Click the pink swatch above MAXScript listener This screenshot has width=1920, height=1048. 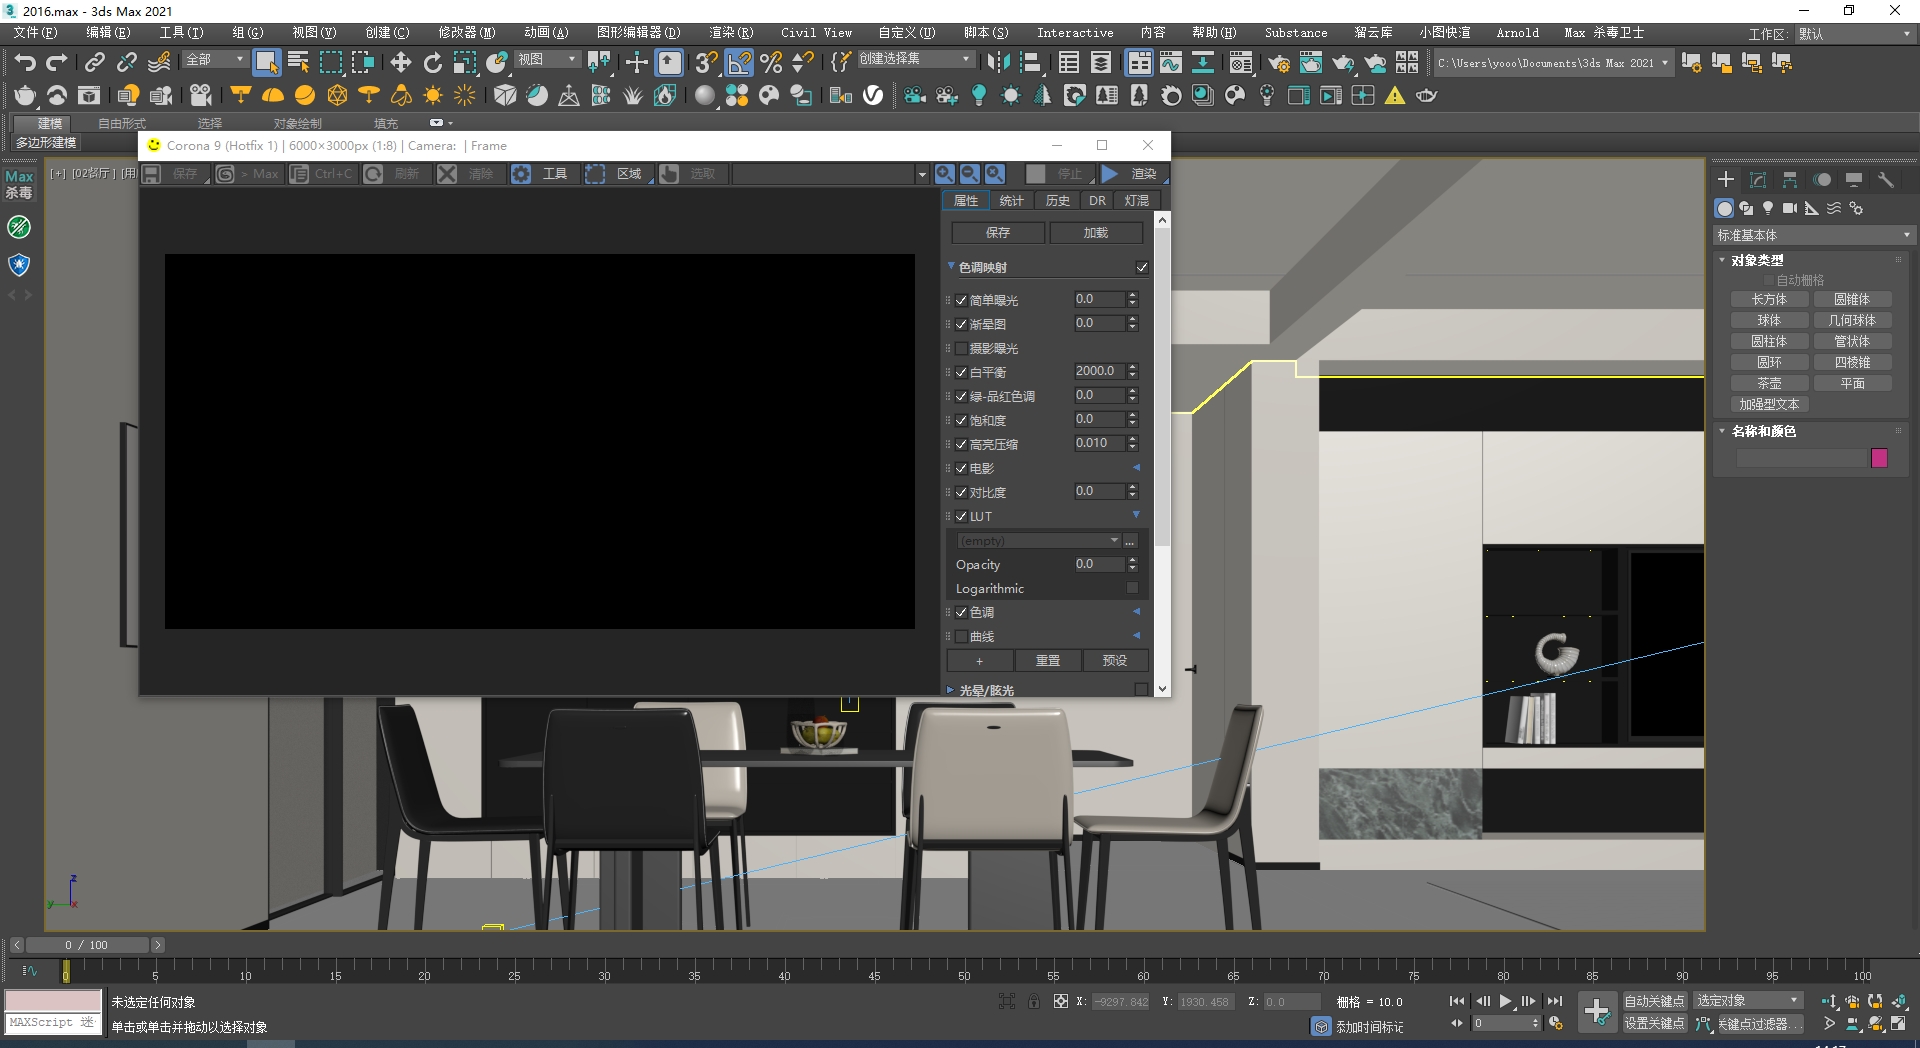coord(53,1000)
